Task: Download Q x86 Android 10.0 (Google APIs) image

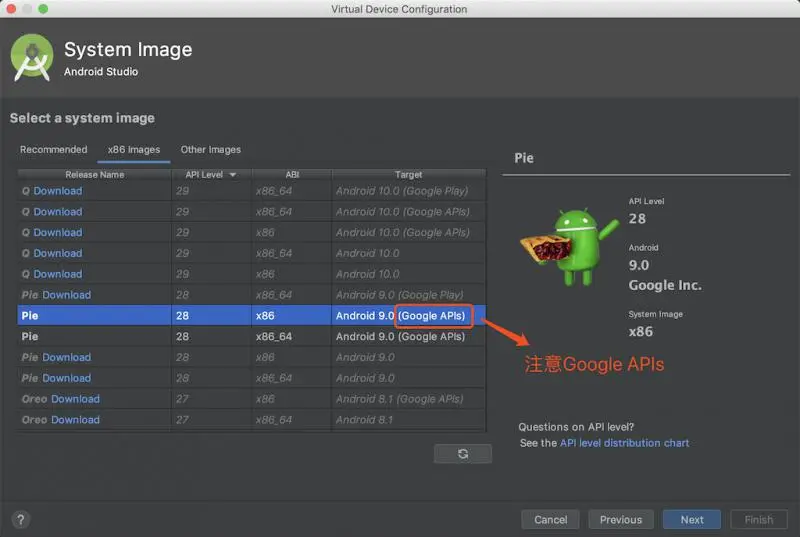Action: point(58,233)
